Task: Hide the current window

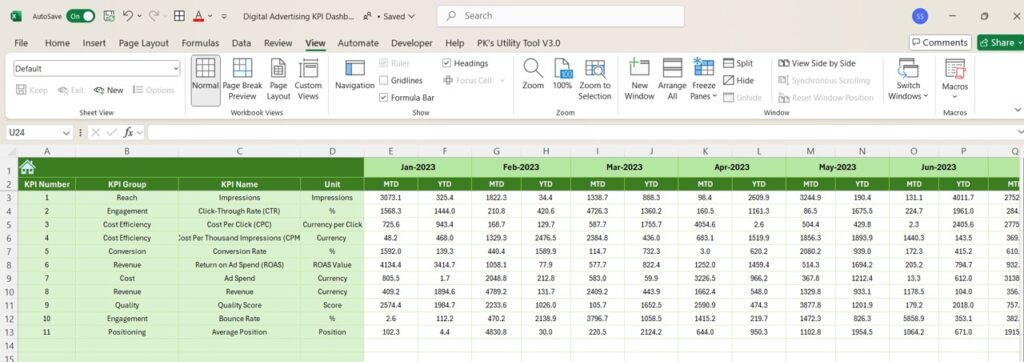Action: point(738,80)
